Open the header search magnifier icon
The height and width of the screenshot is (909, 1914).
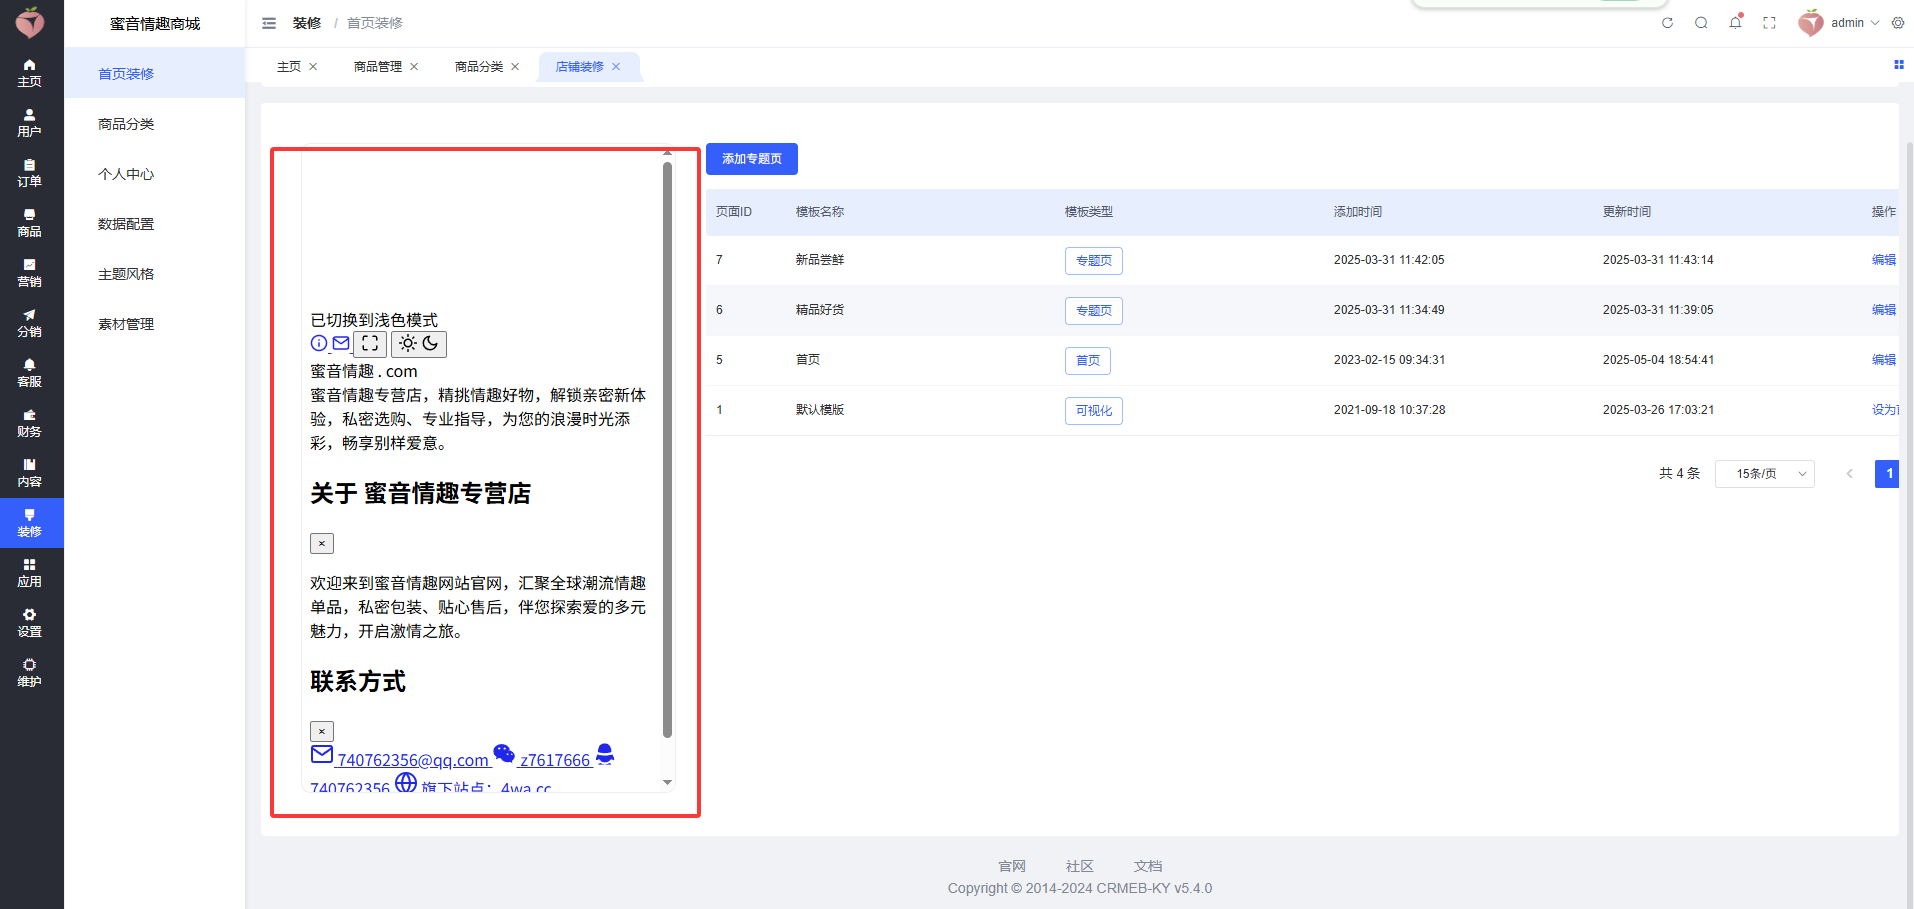[x=1701, y=23]
